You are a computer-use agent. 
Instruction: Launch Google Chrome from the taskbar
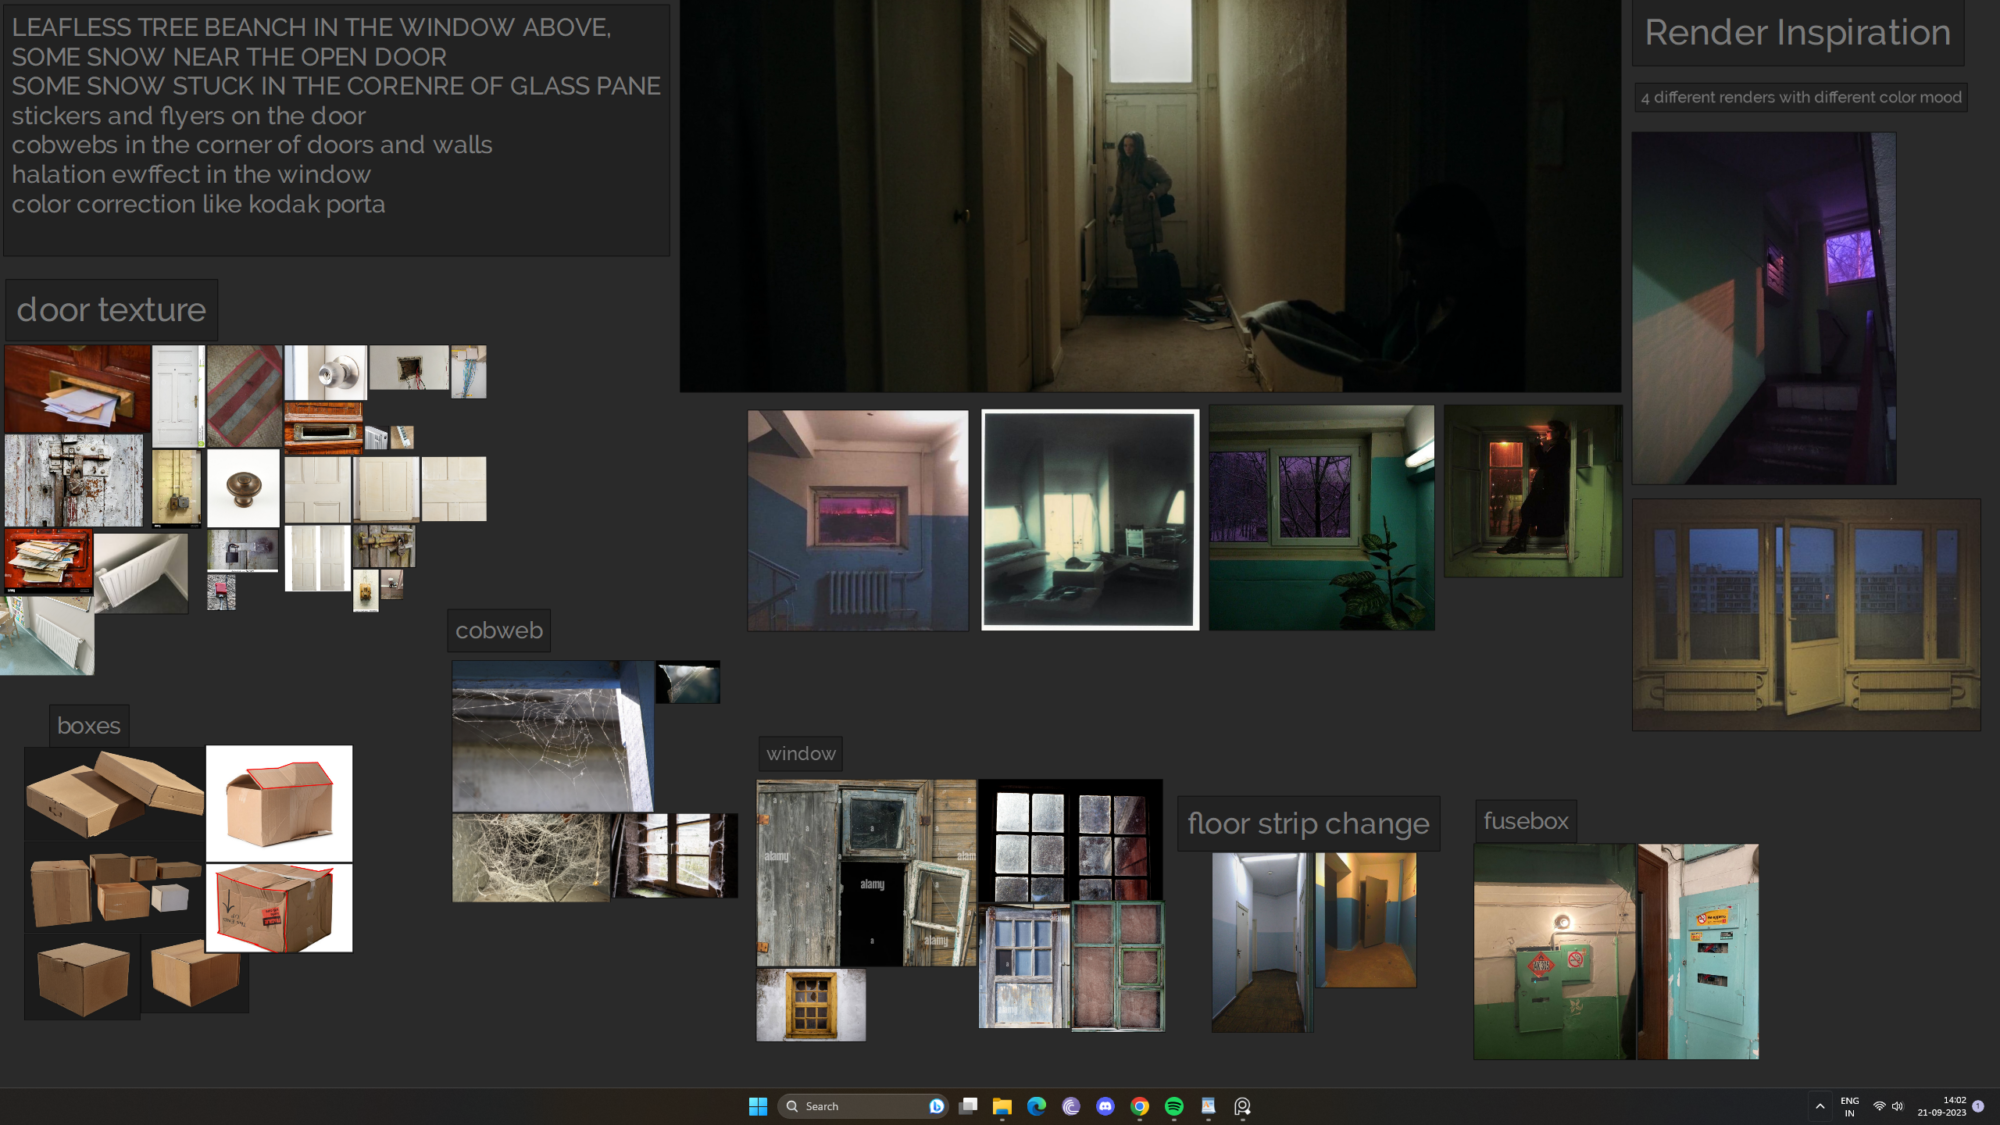1140,1106
